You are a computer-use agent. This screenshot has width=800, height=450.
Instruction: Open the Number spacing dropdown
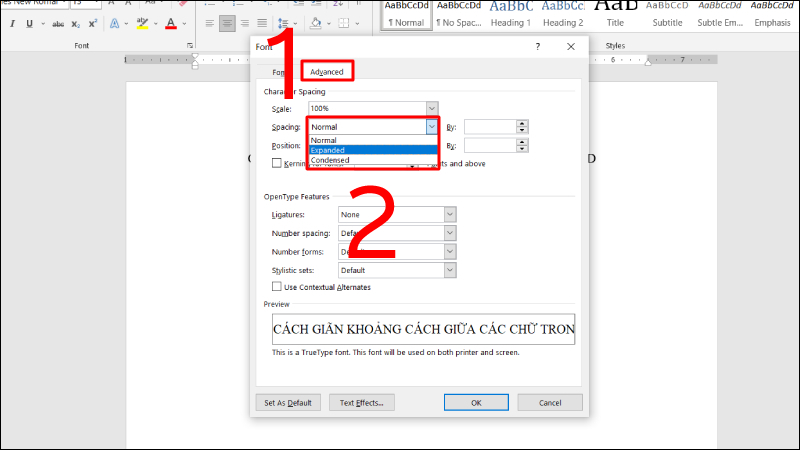(x=449, y=233)
